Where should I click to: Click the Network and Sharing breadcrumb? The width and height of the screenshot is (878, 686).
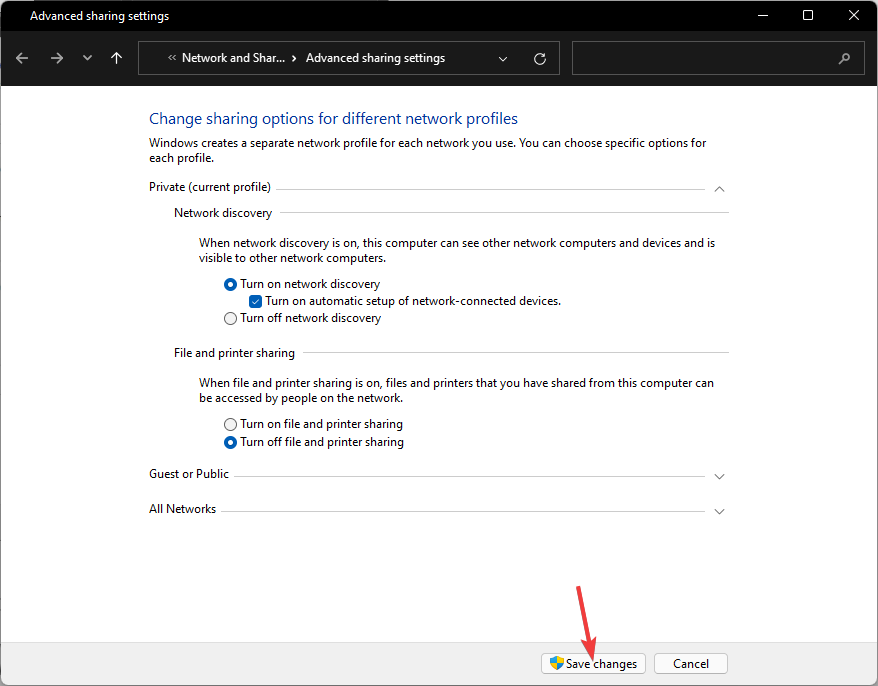click(x=232, y=58)
